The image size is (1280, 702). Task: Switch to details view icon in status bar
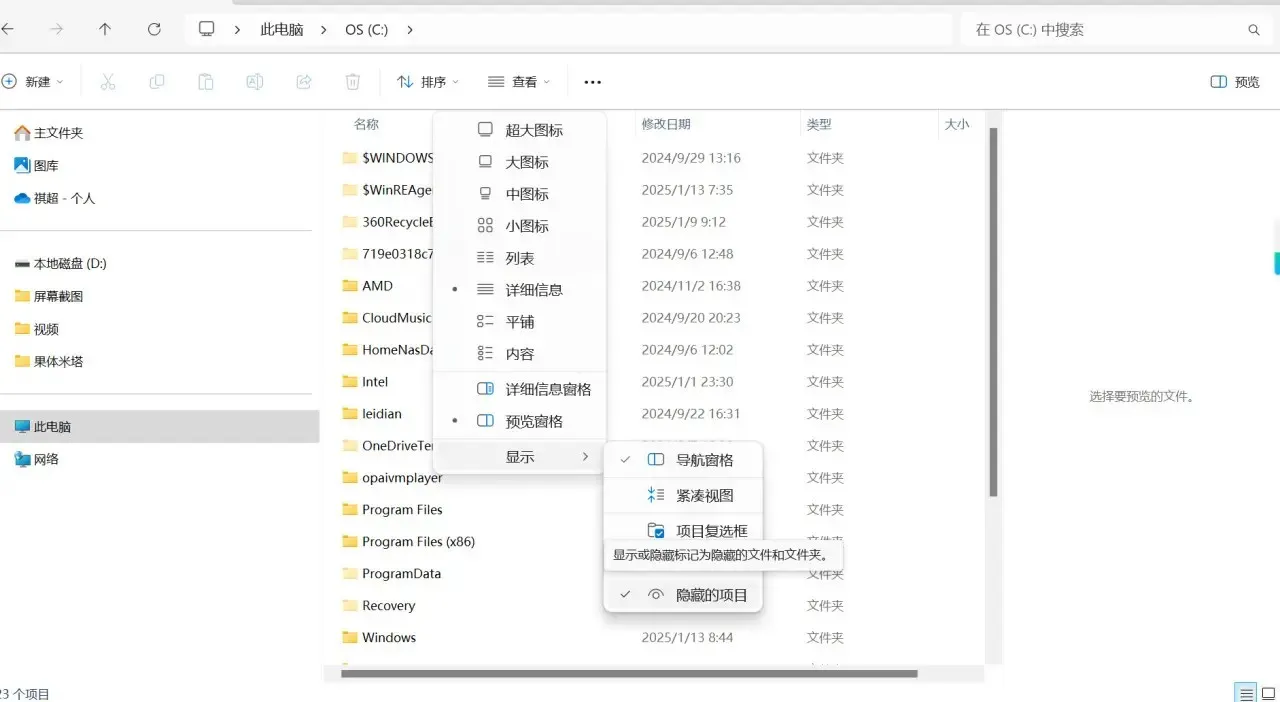[x=1245, y=693]
